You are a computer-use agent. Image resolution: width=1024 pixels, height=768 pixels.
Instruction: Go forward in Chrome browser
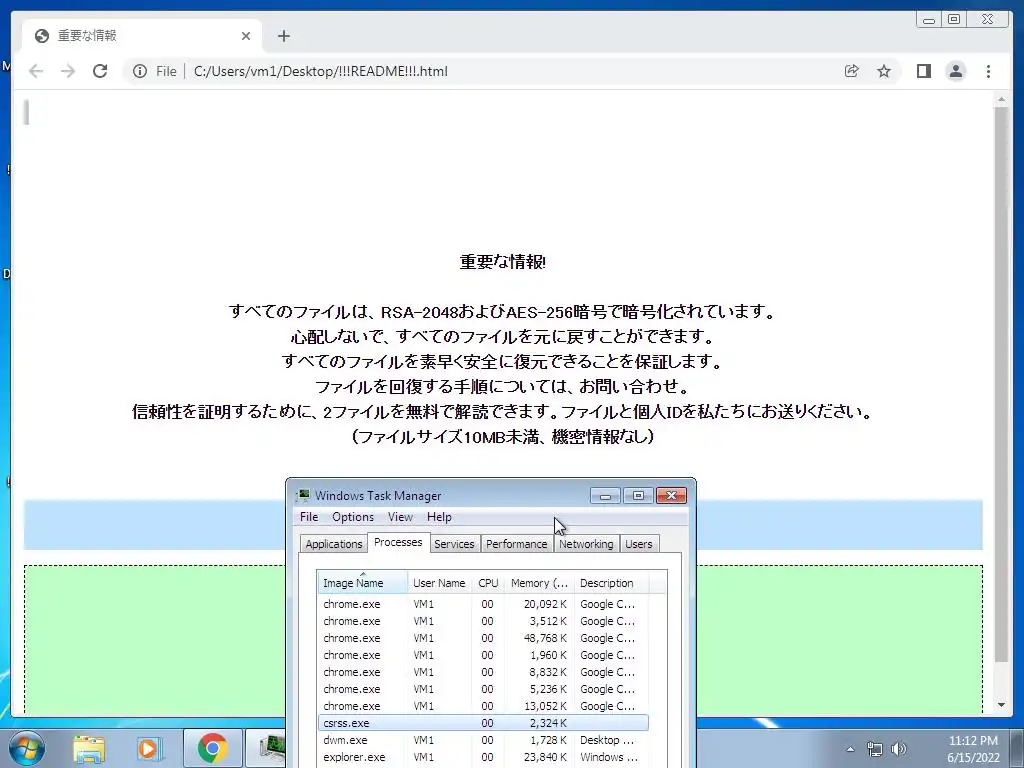point(68,71)
